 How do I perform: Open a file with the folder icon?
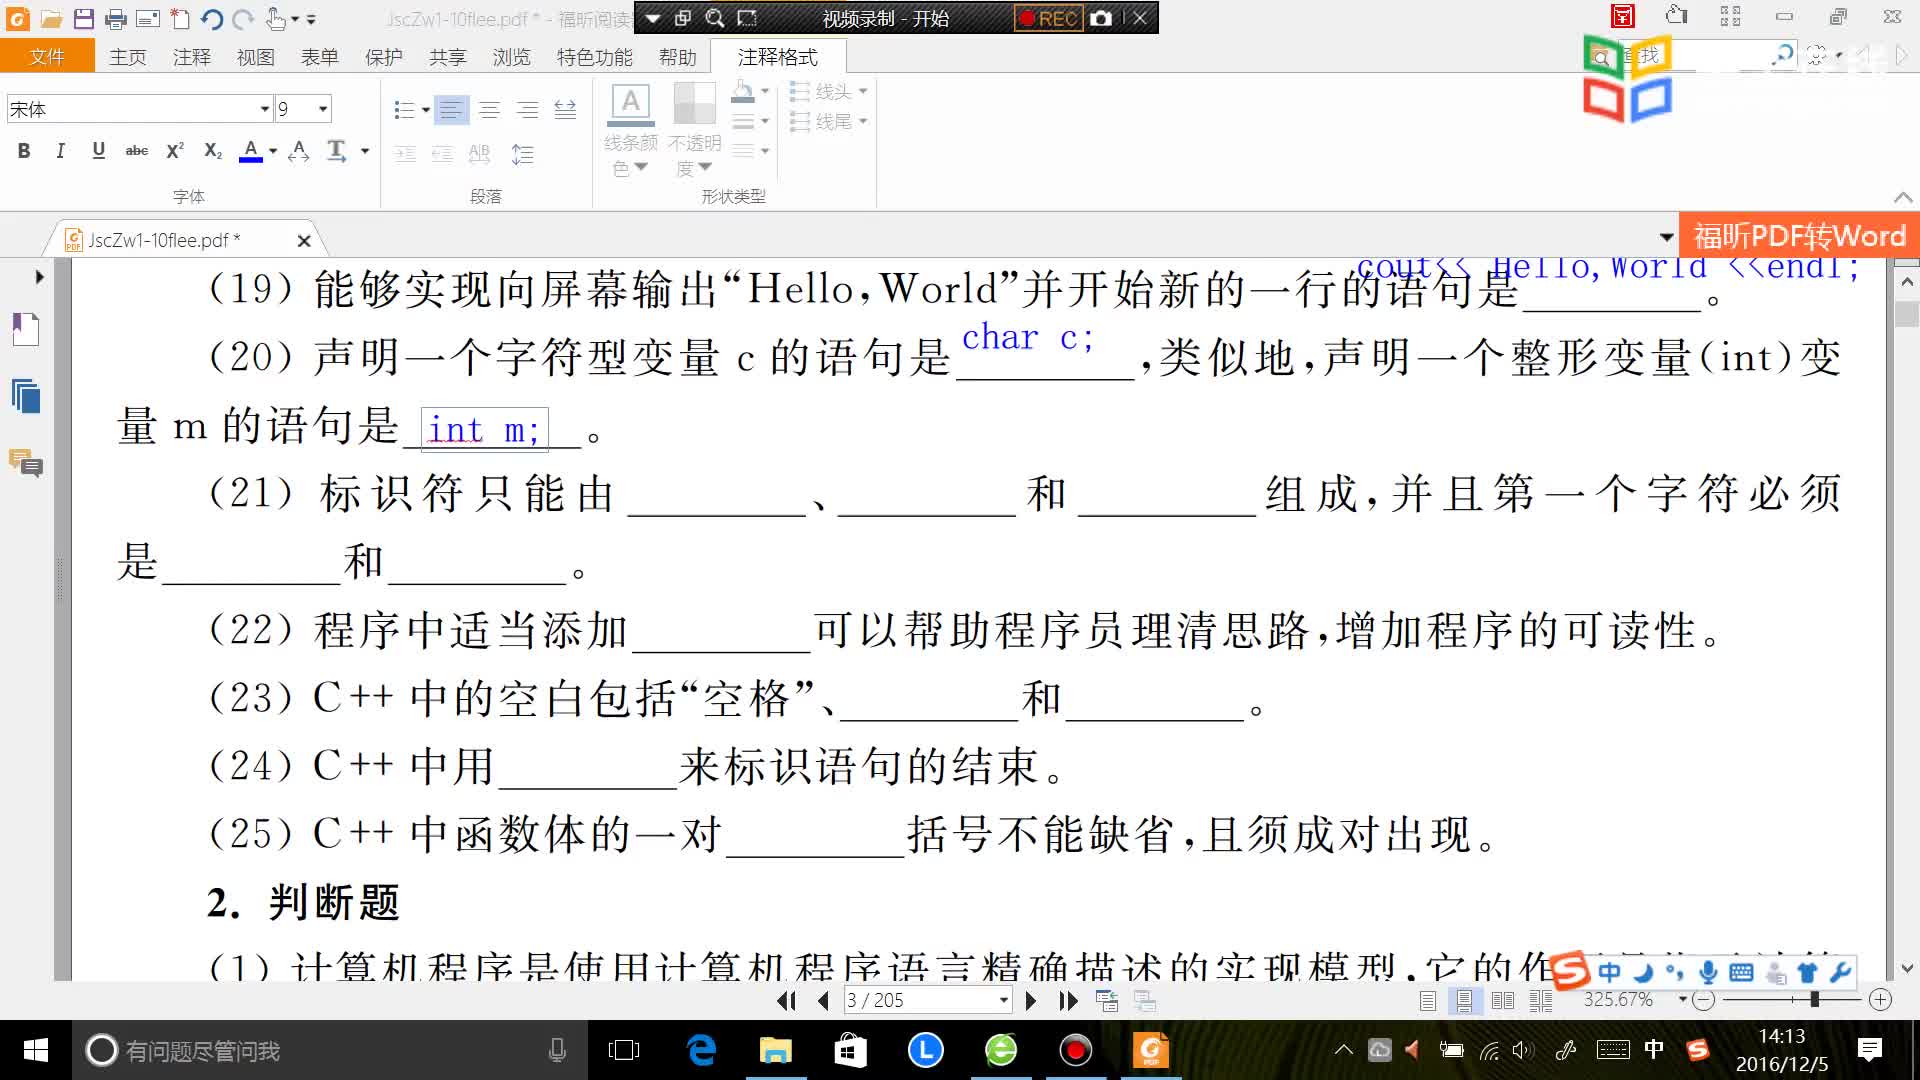pyautogui.click(x=51, y=18)
